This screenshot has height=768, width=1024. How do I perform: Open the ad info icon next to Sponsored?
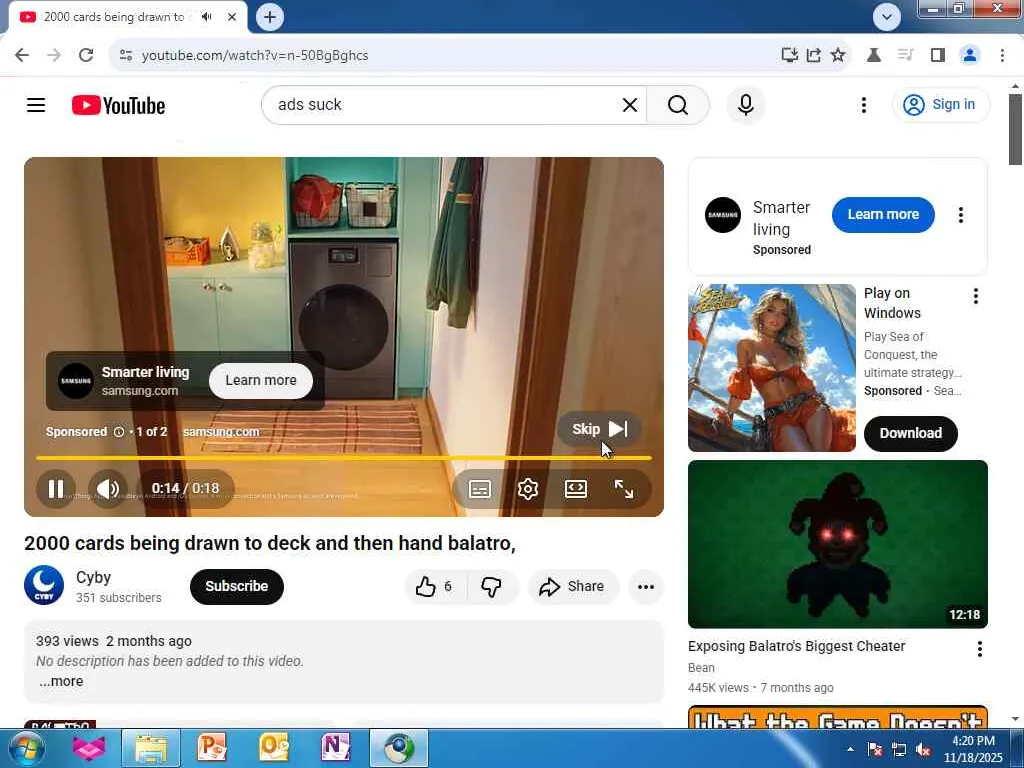pyautogui.click(x=119, y=432)
